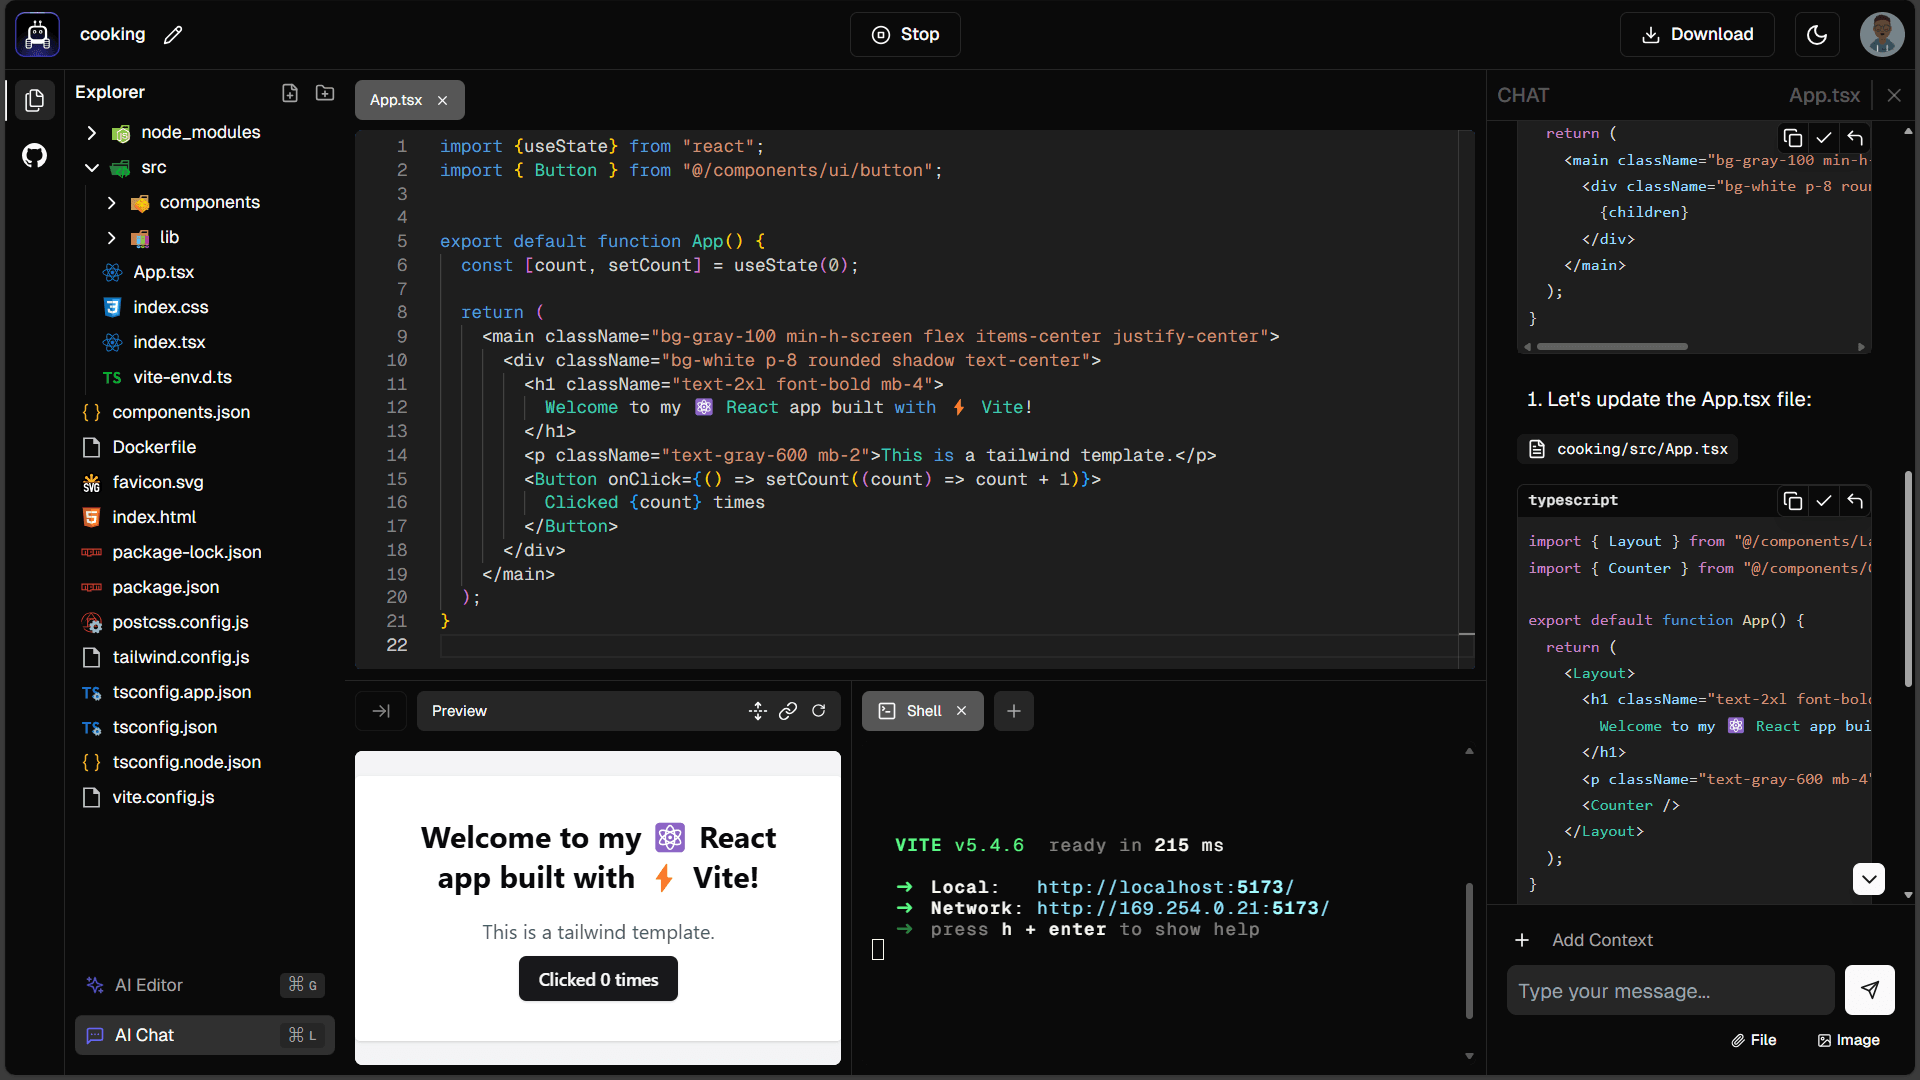Select the App.tsx editor tab
1920x1080 pixels.
click(x=396, y=100)
